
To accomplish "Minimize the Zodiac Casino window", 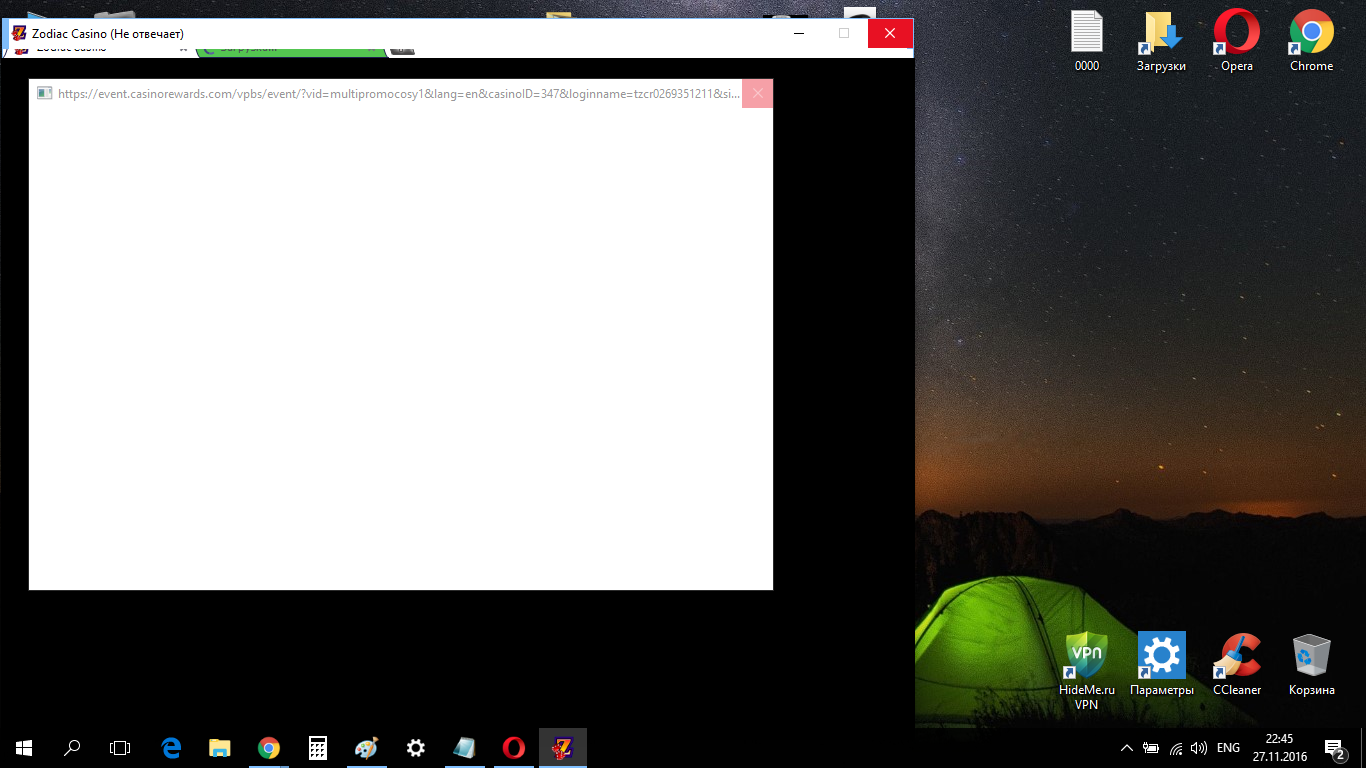I will point(799,33).
